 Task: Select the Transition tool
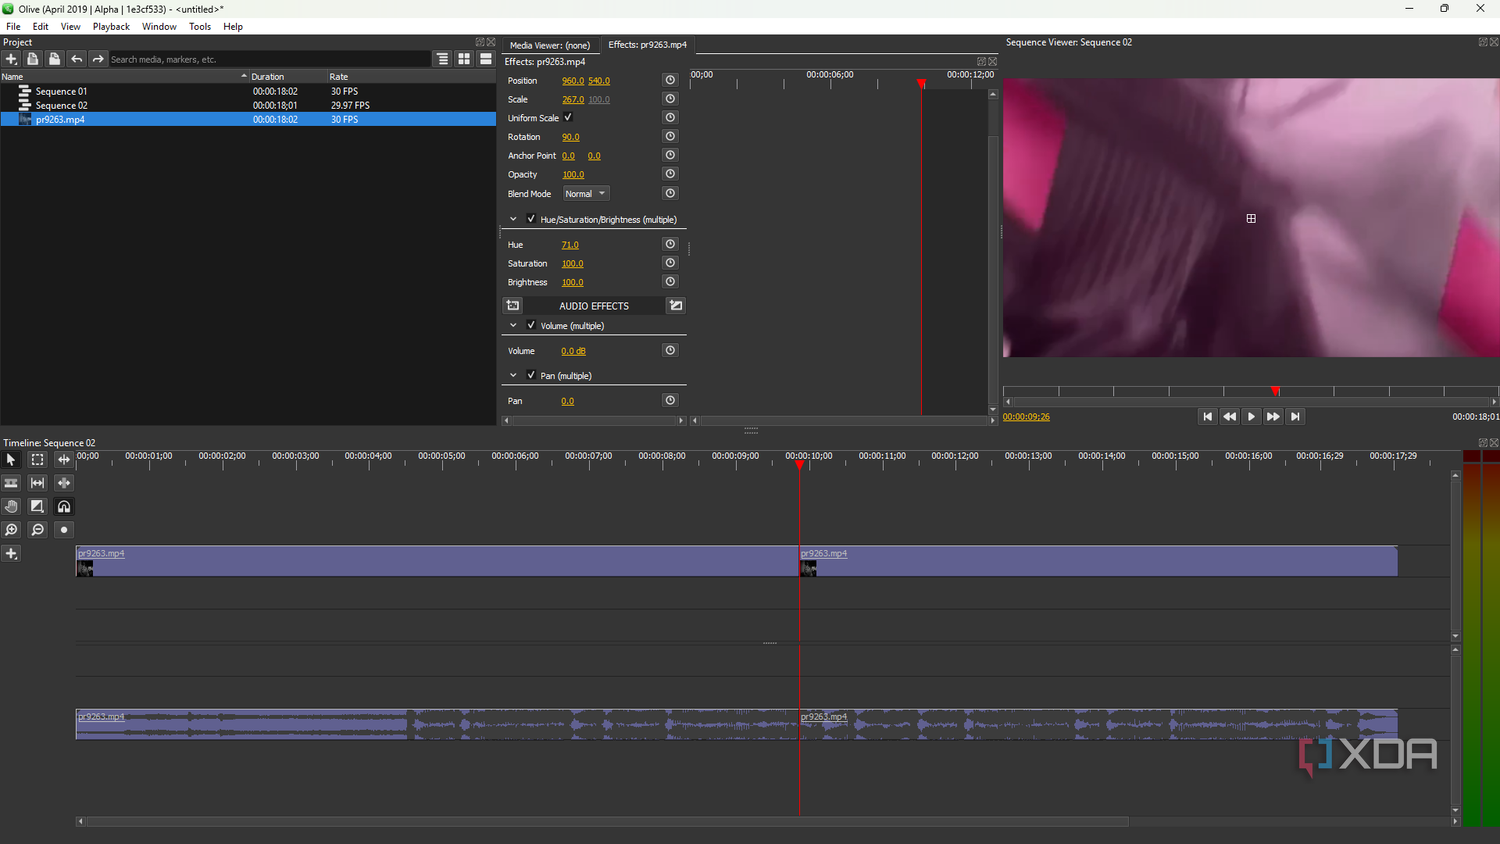click(37, 507)
